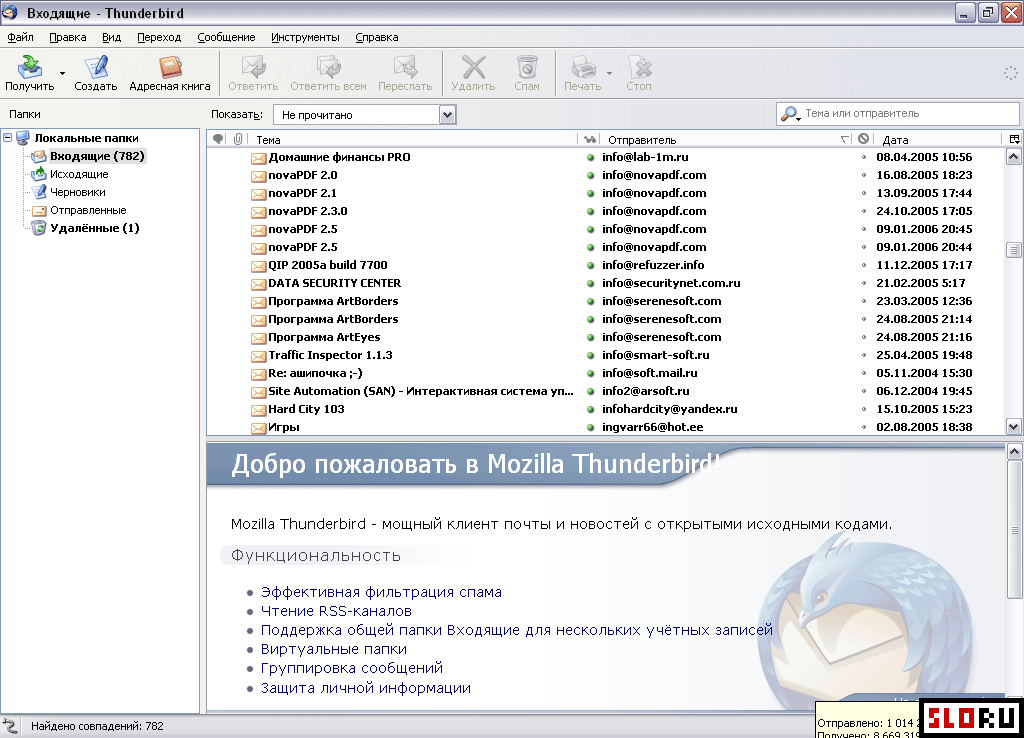Click the sender ingvarr66@hot.ee
Screen dimensions: 1024x738
(x=652, y=427)
